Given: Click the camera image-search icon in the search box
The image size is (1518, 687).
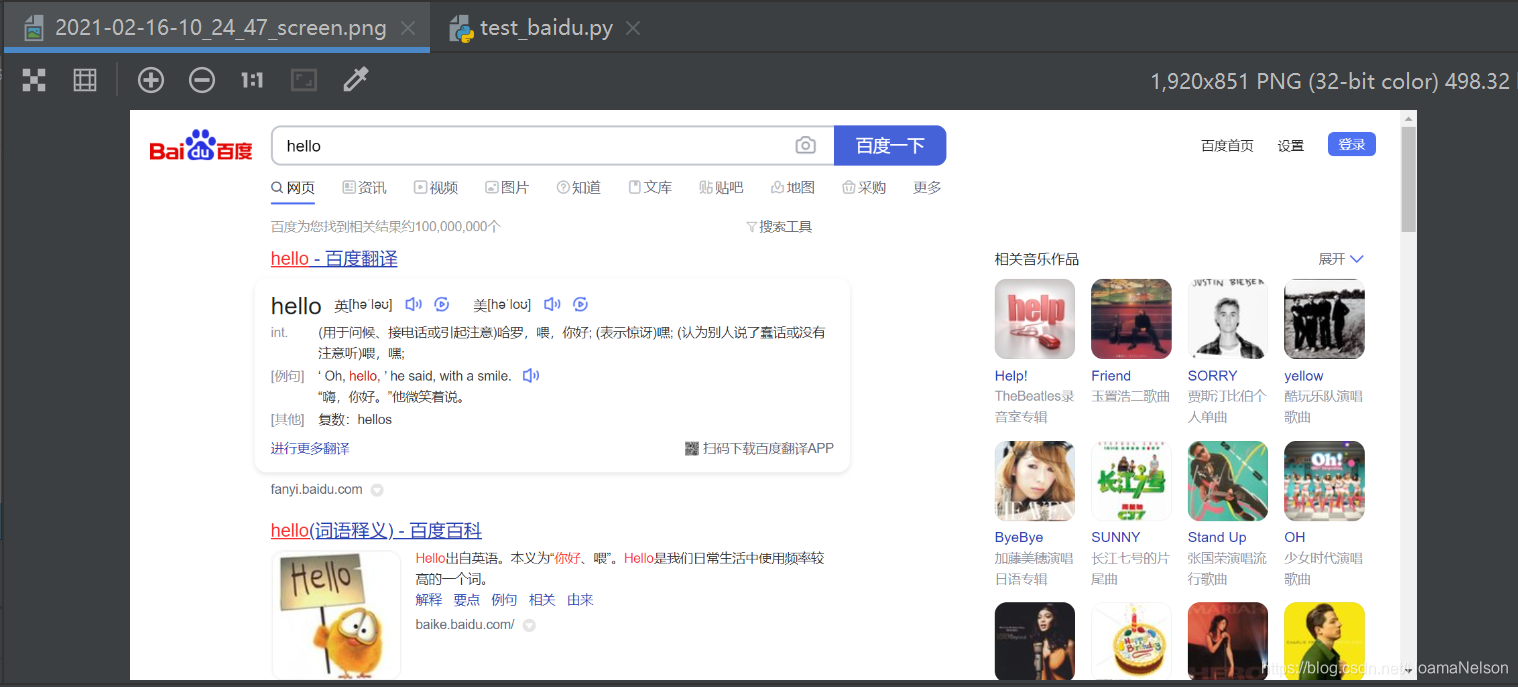Looking at the screenshot, I should click(806, 145).
